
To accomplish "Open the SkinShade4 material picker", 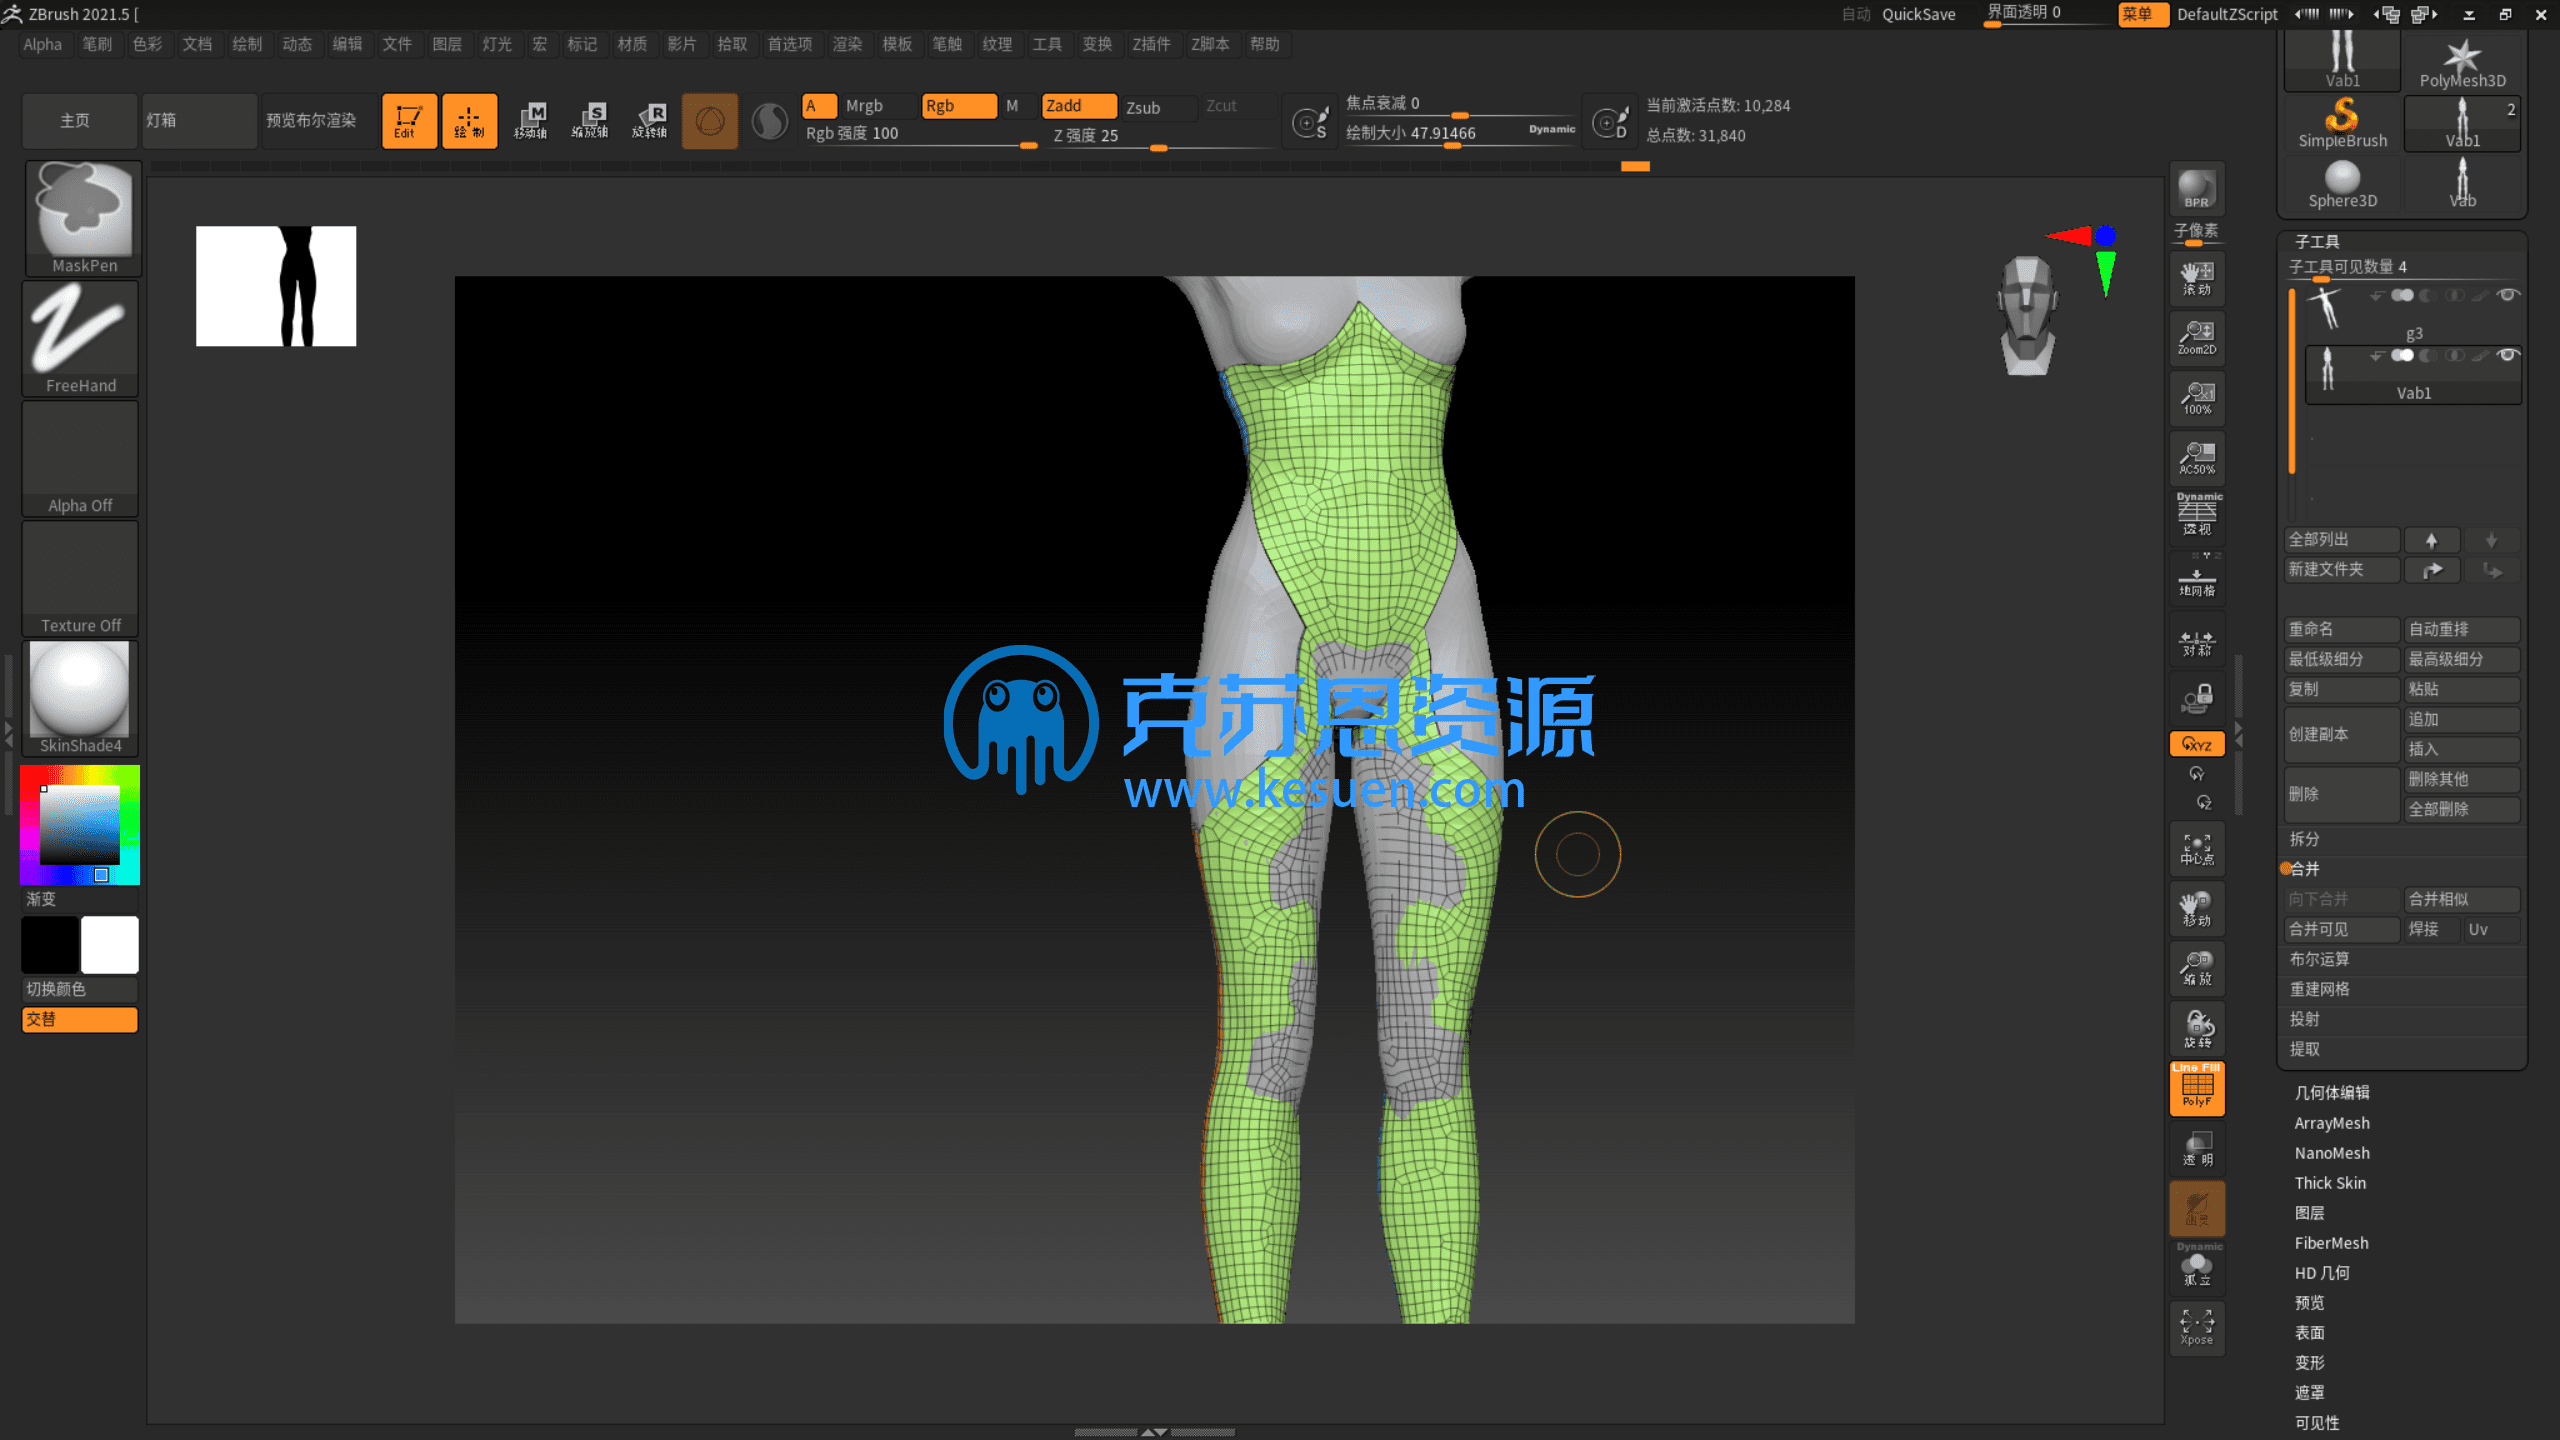I will [80, 690].
